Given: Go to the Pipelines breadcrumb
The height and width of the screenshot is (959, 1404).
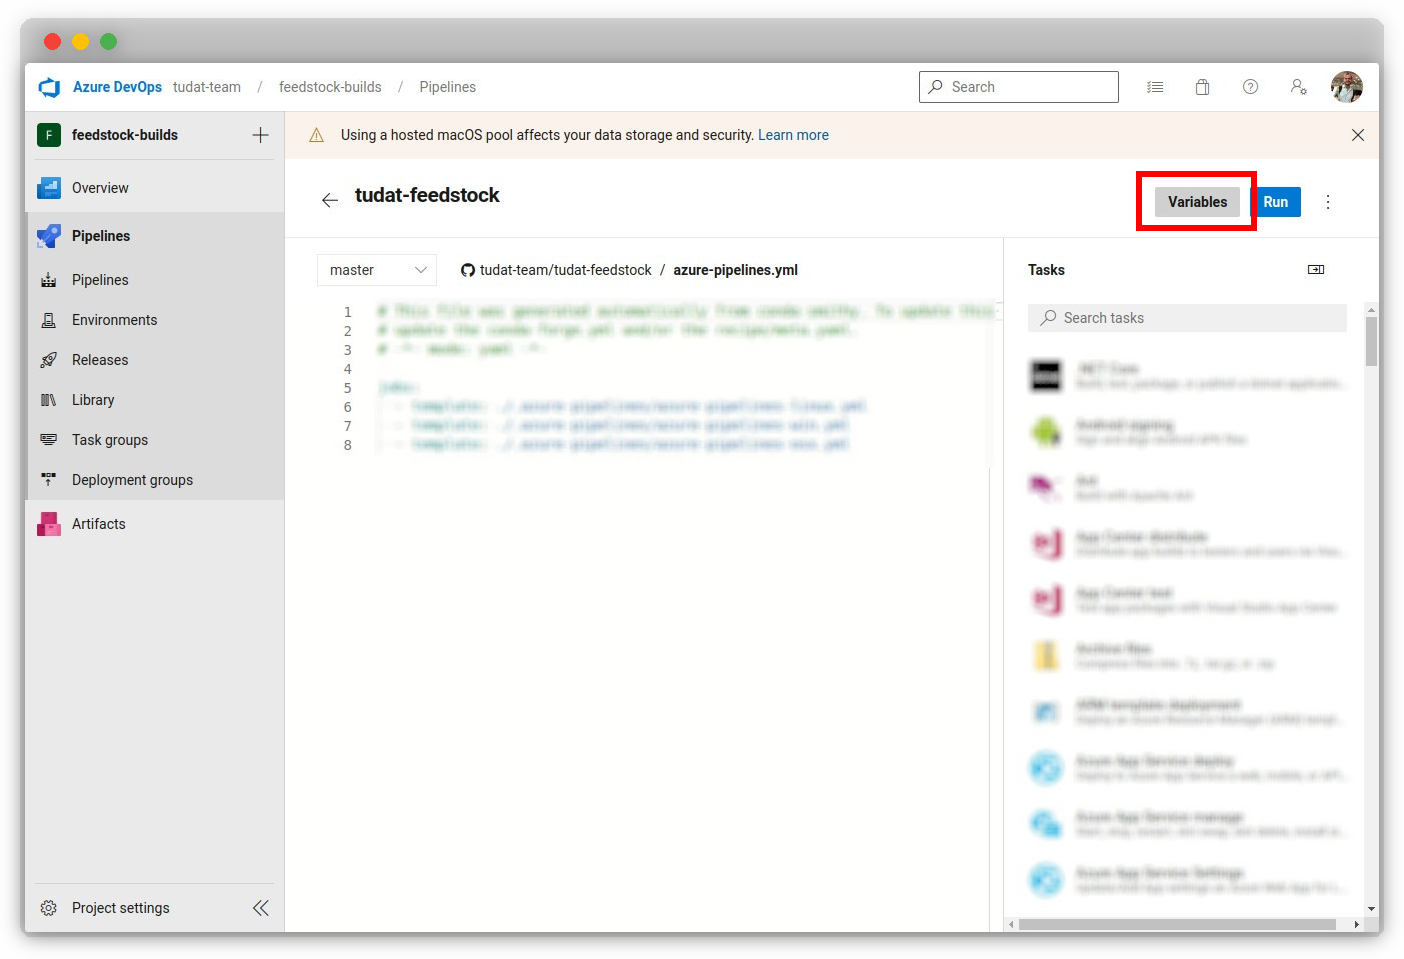Looking at the screenshot, I should [447, 87].
